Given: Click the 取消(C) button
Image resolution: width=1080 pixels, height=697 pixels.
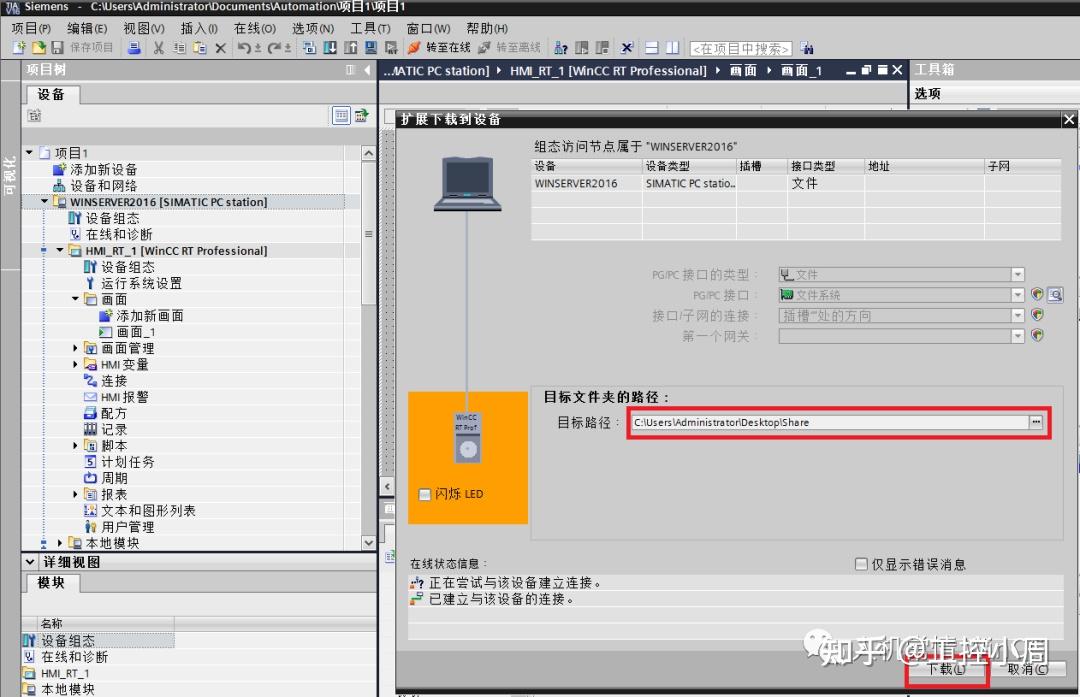Looking at the screenshot, I should 1028,669.
